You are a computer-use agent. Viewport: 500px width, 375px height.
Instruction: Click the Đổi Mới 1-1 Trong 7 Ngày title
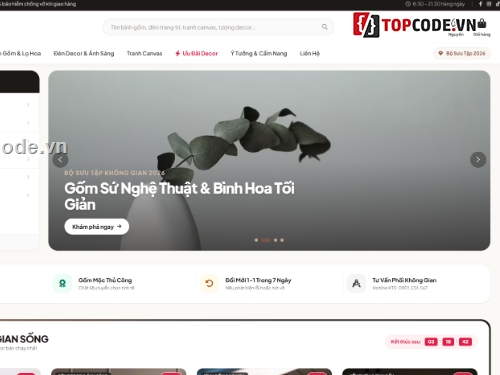pos(258,280)
